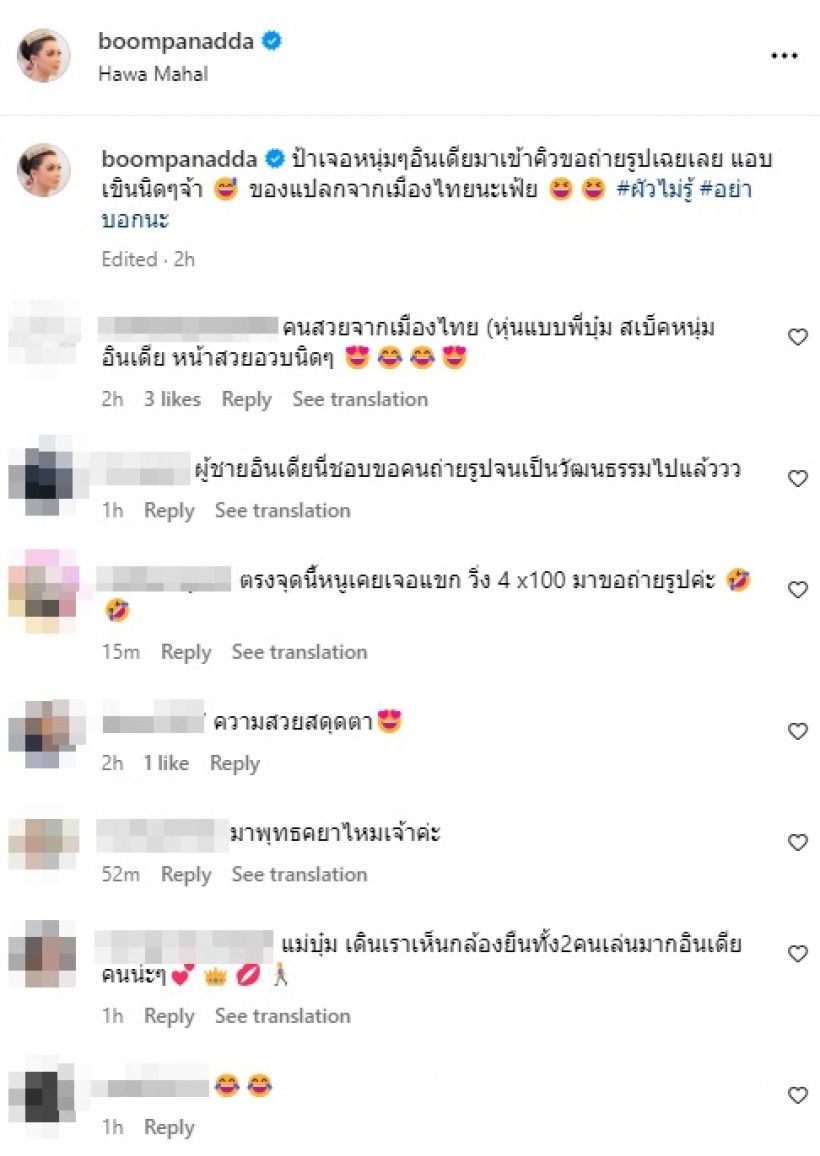See translation of the 52m comment
This screenshot has width=820, height=1156.
click(x=299, y=874)
